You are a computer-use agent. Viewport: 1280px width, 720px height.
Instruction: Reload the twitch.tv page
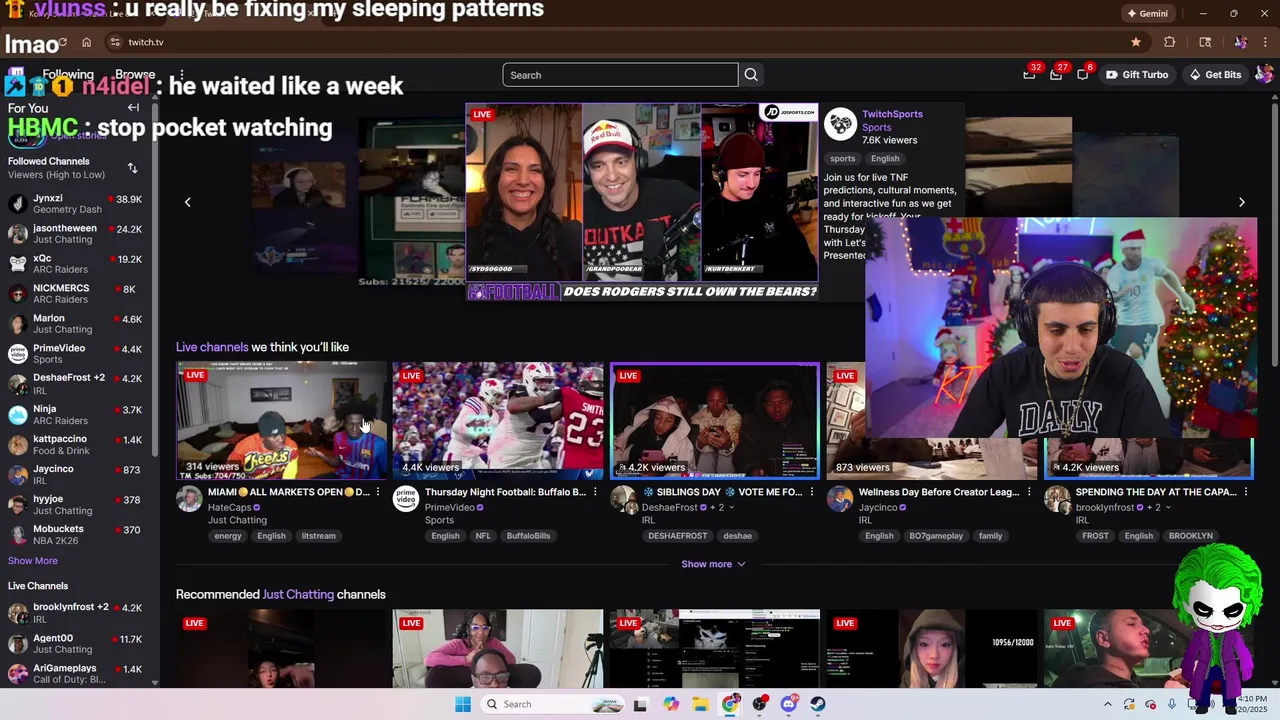click(63, 42)
